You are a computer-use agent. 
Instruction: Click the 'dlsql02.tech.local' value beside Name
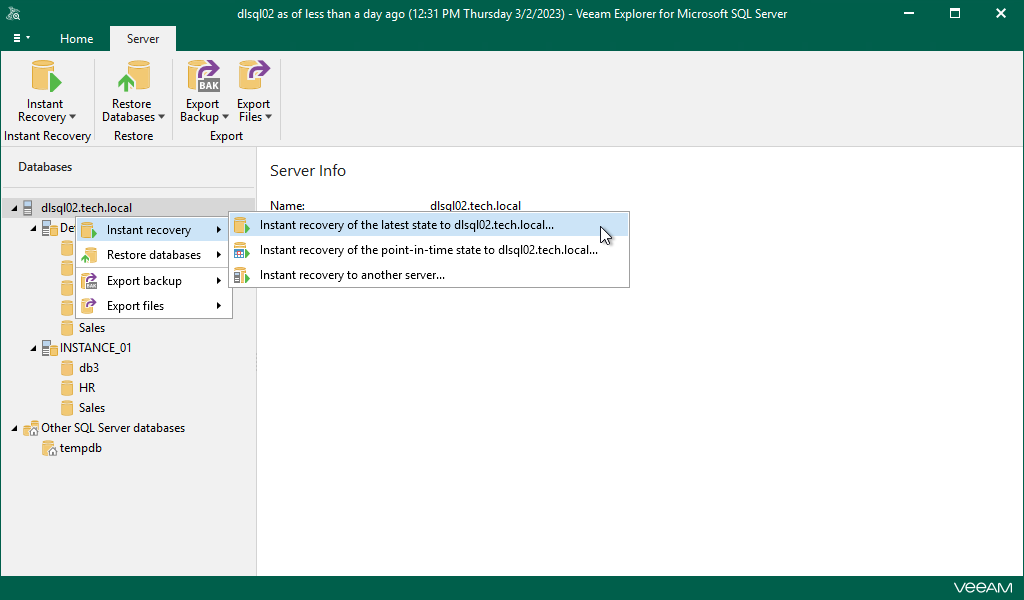coord(475,206)
